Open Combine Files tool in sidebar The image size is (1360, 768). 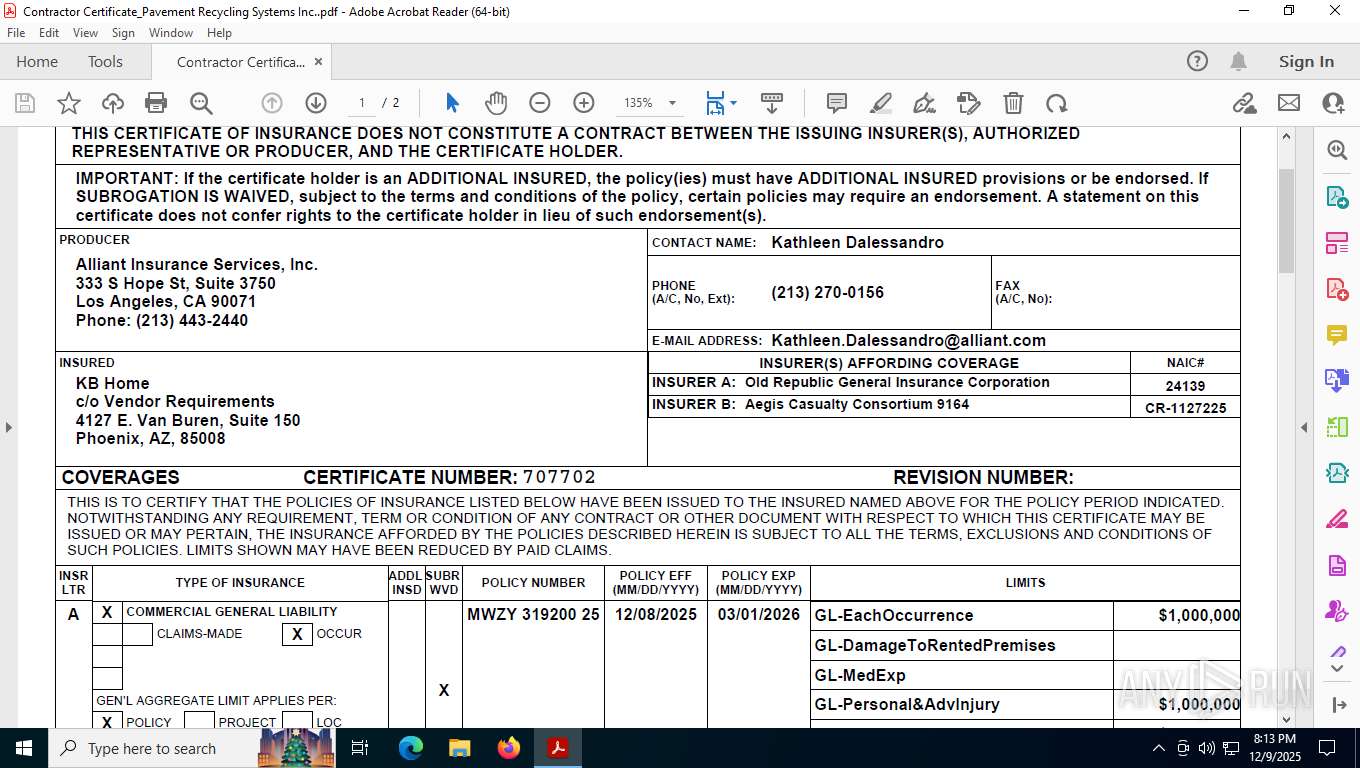click(1337, 381)
